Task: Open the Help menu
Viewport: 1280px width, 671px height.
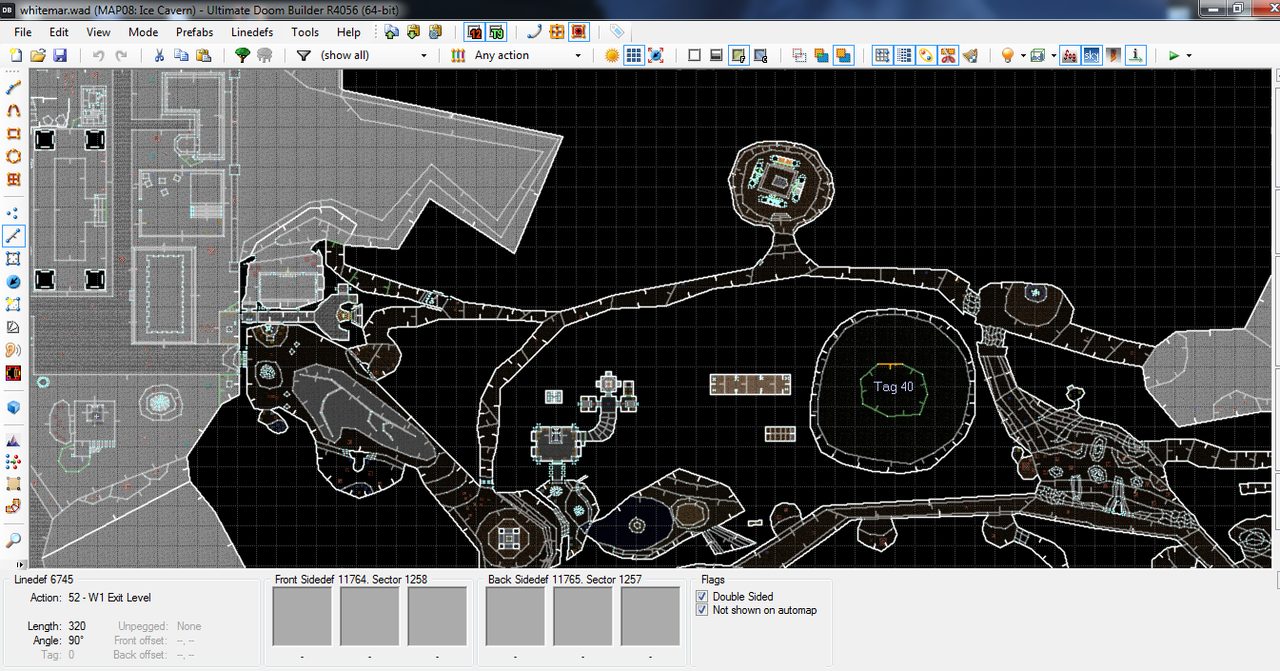Action: tap(349, 32)
